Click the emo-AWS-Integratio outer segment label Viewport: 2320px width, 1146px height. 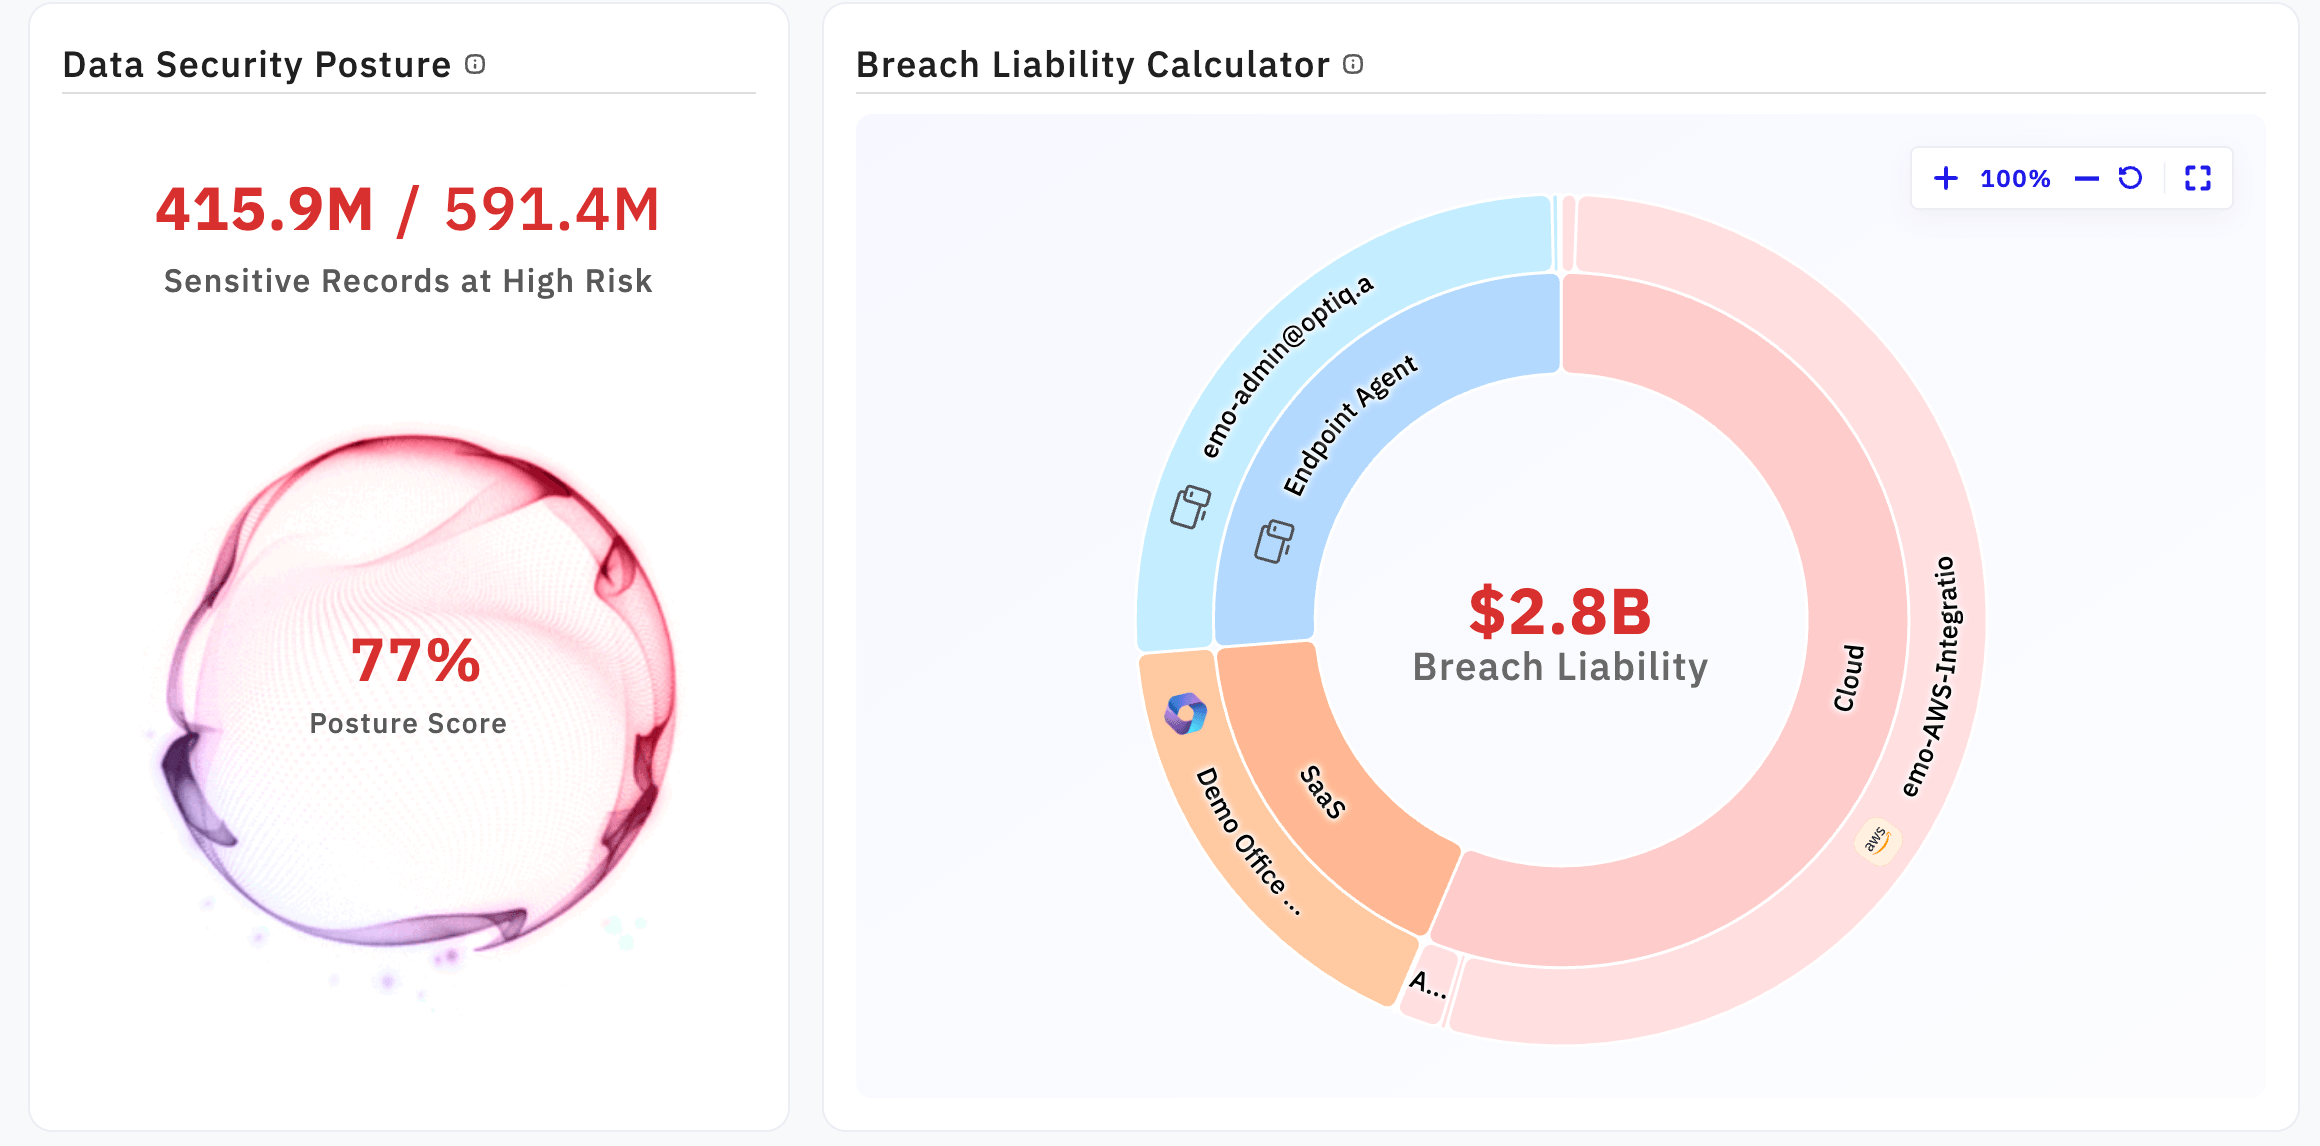pyautogui.click(x=1933, y=677)
